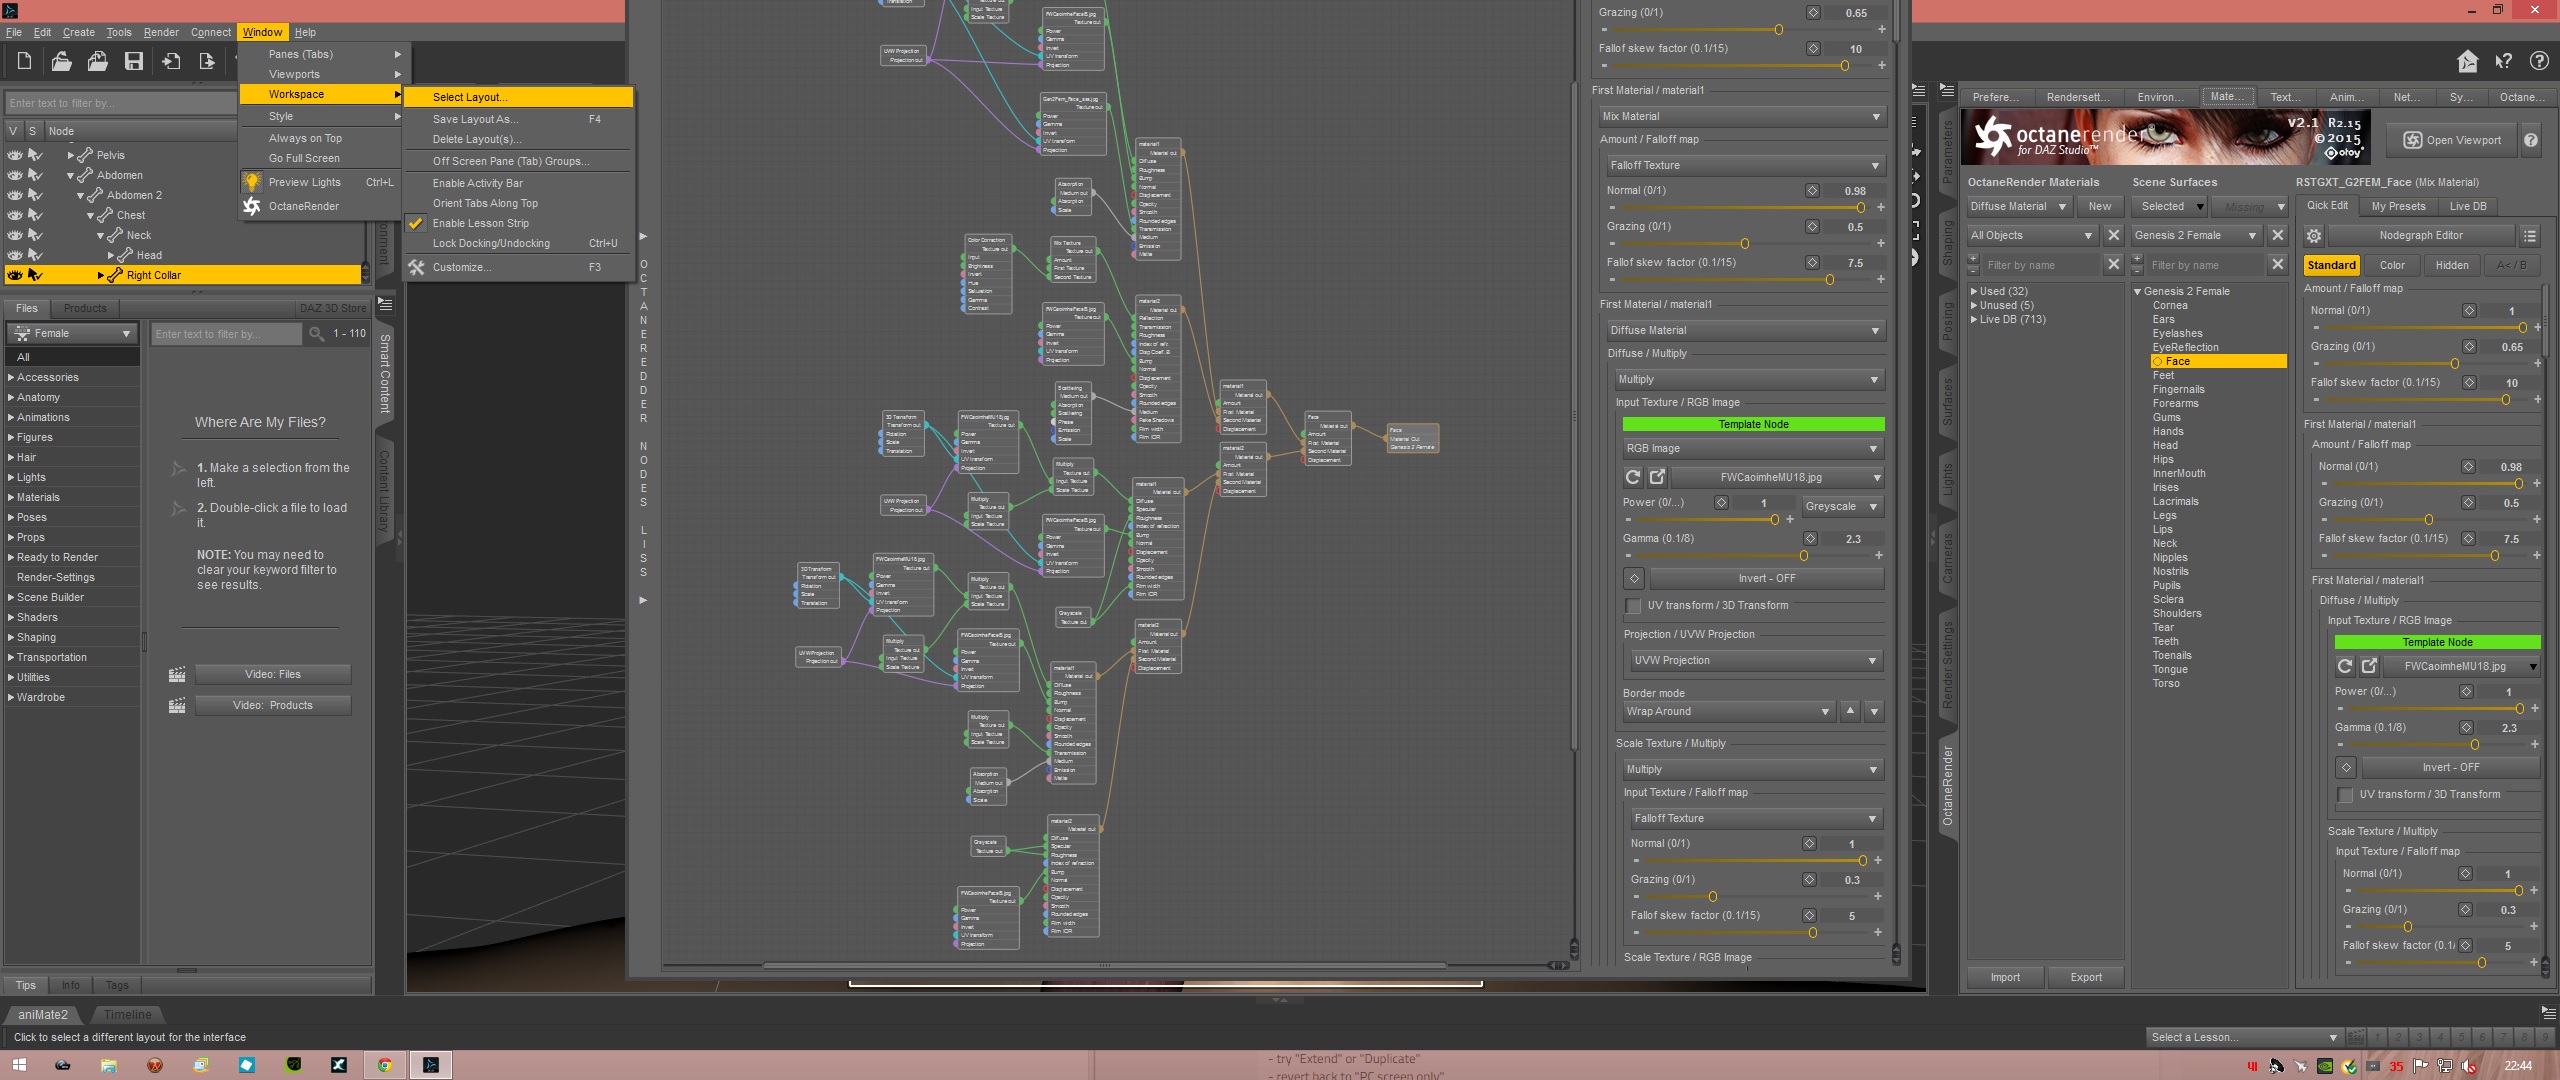The height and width of the screenshot is (1080, 2560).
Task: Open the Diffuse Material type dropdown
Action: (2018, 206)
